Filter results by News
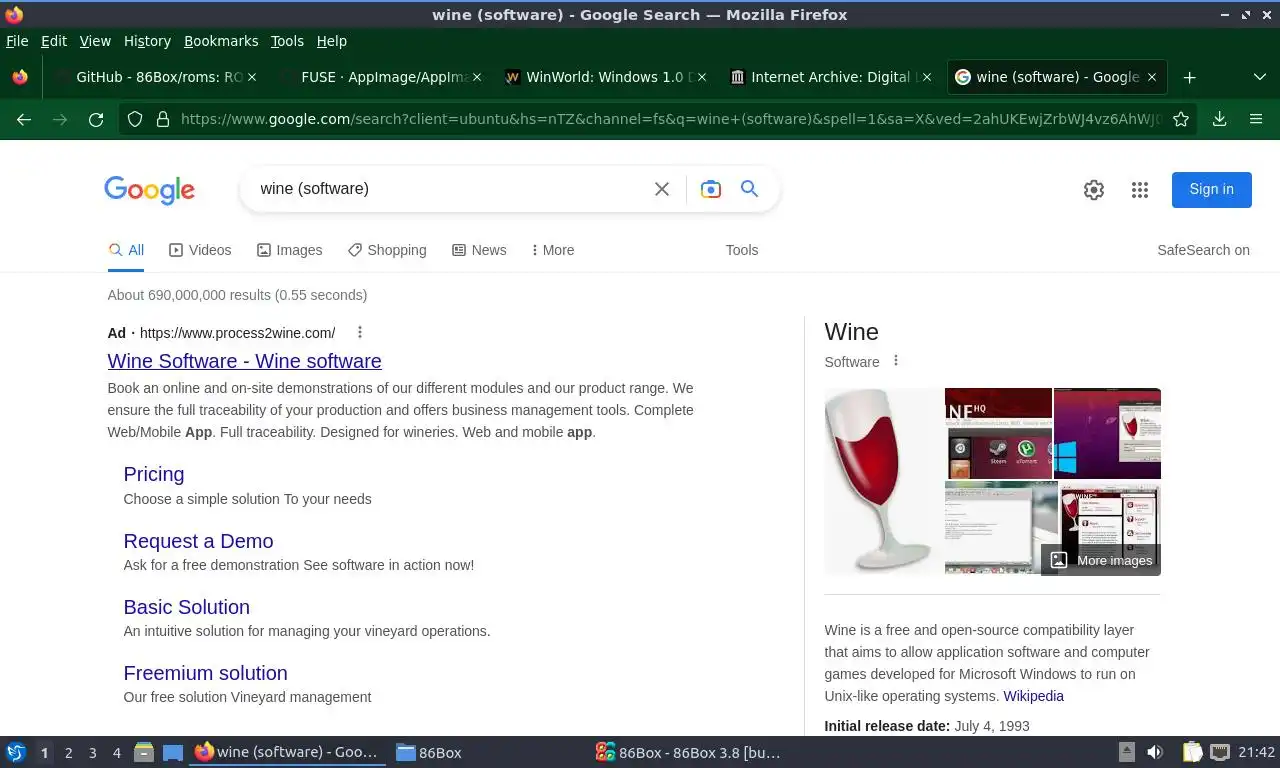This screenshot has height=768, width=1280. click(479, 250)
